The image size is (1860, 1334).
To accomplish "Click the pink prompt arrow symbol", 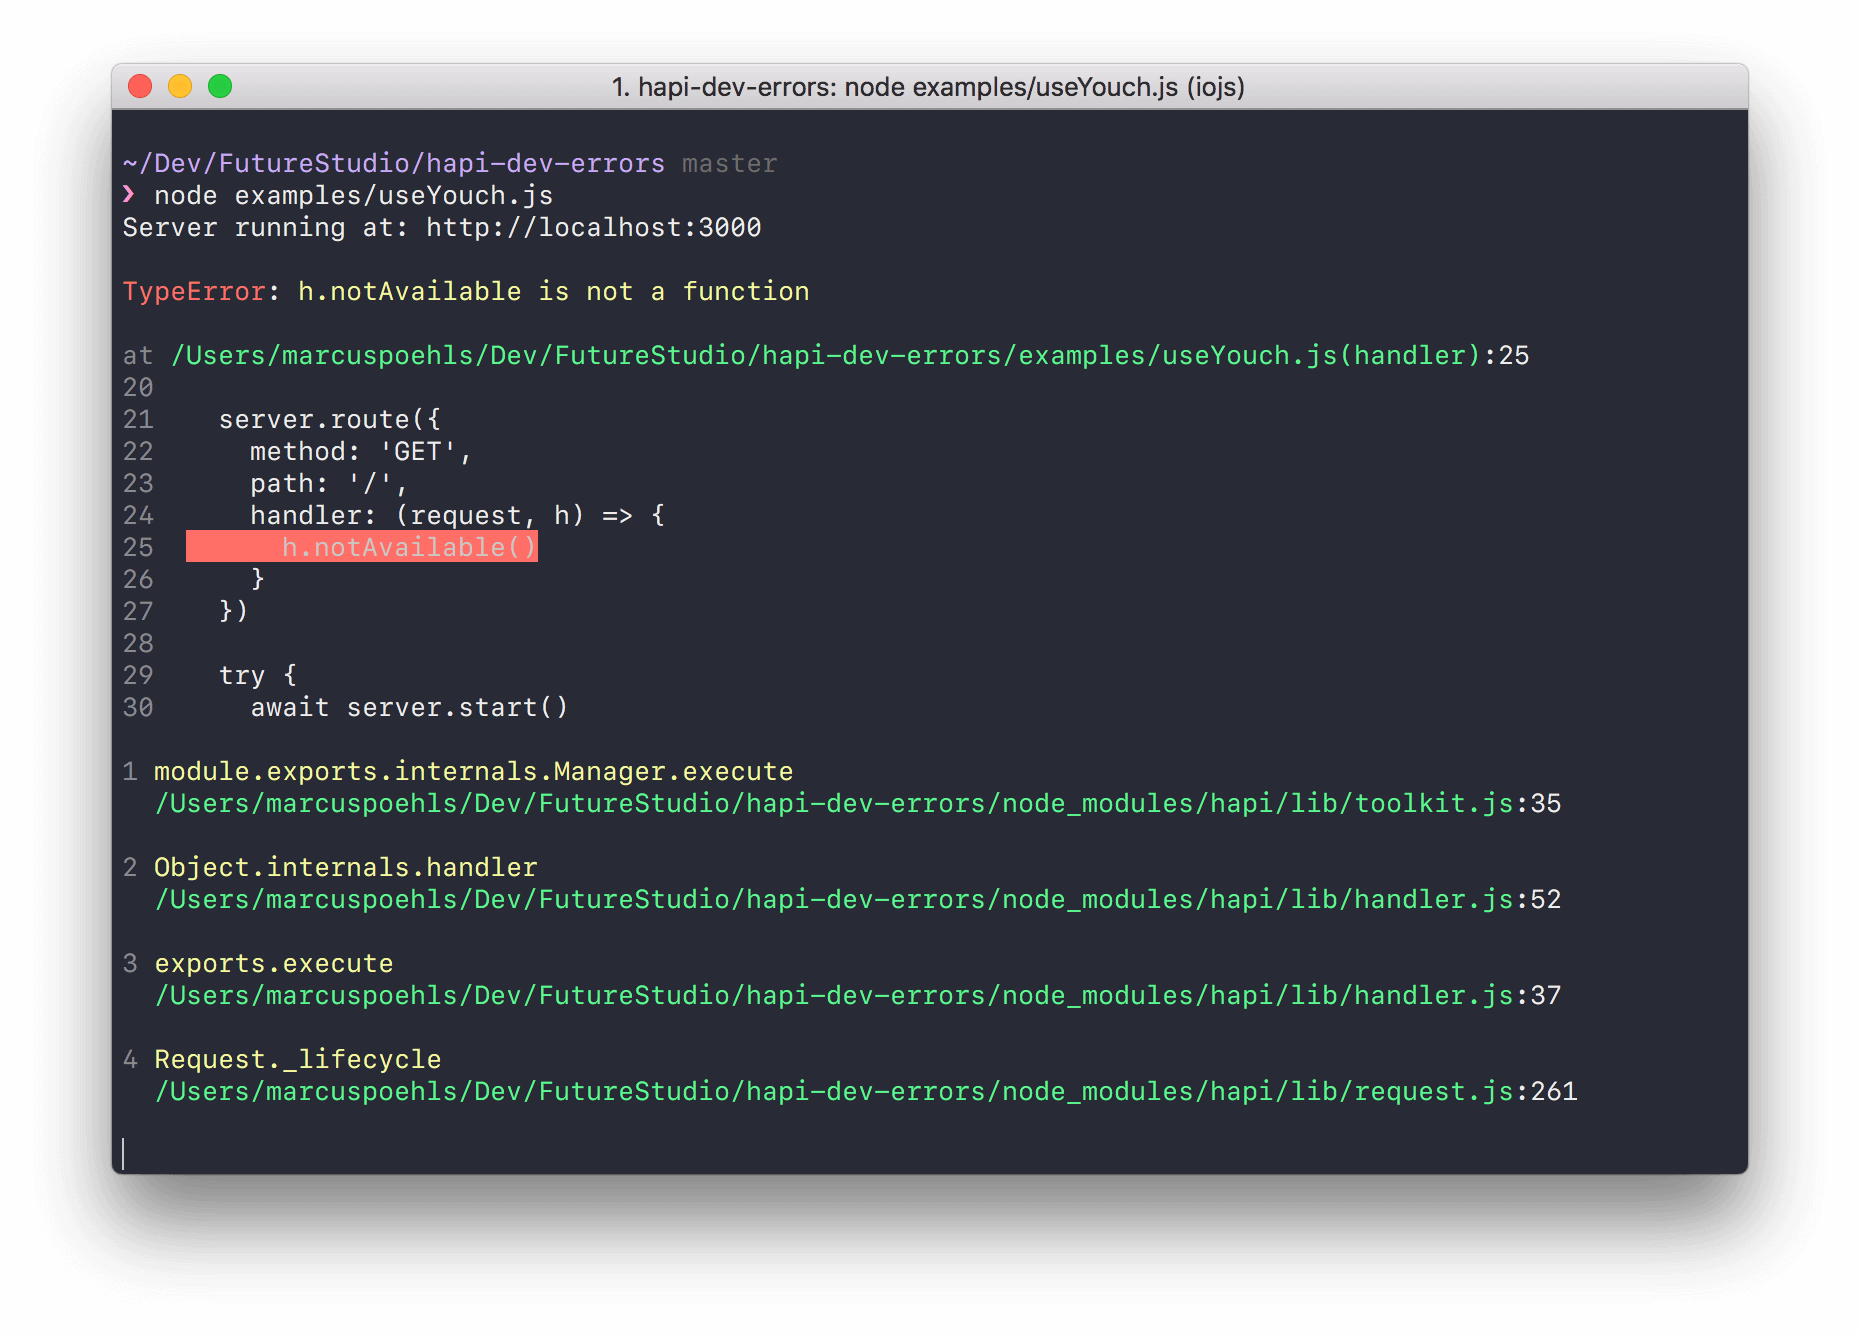I will (x=129, y=194).
